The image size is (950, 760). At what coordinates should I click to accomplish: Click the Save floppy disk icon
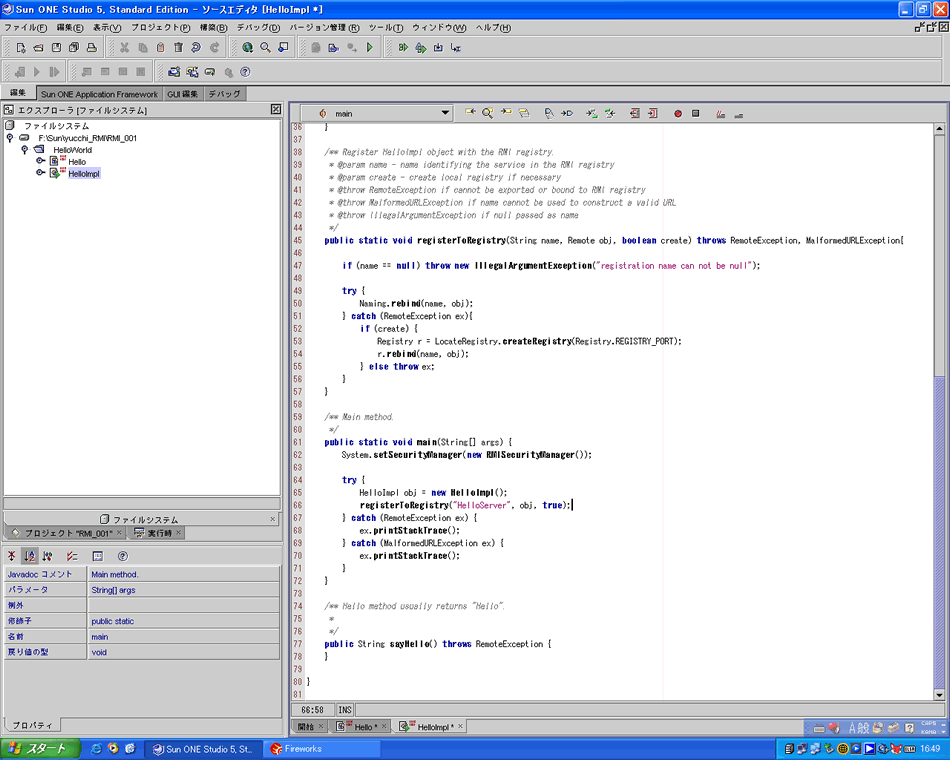[56, 47]
